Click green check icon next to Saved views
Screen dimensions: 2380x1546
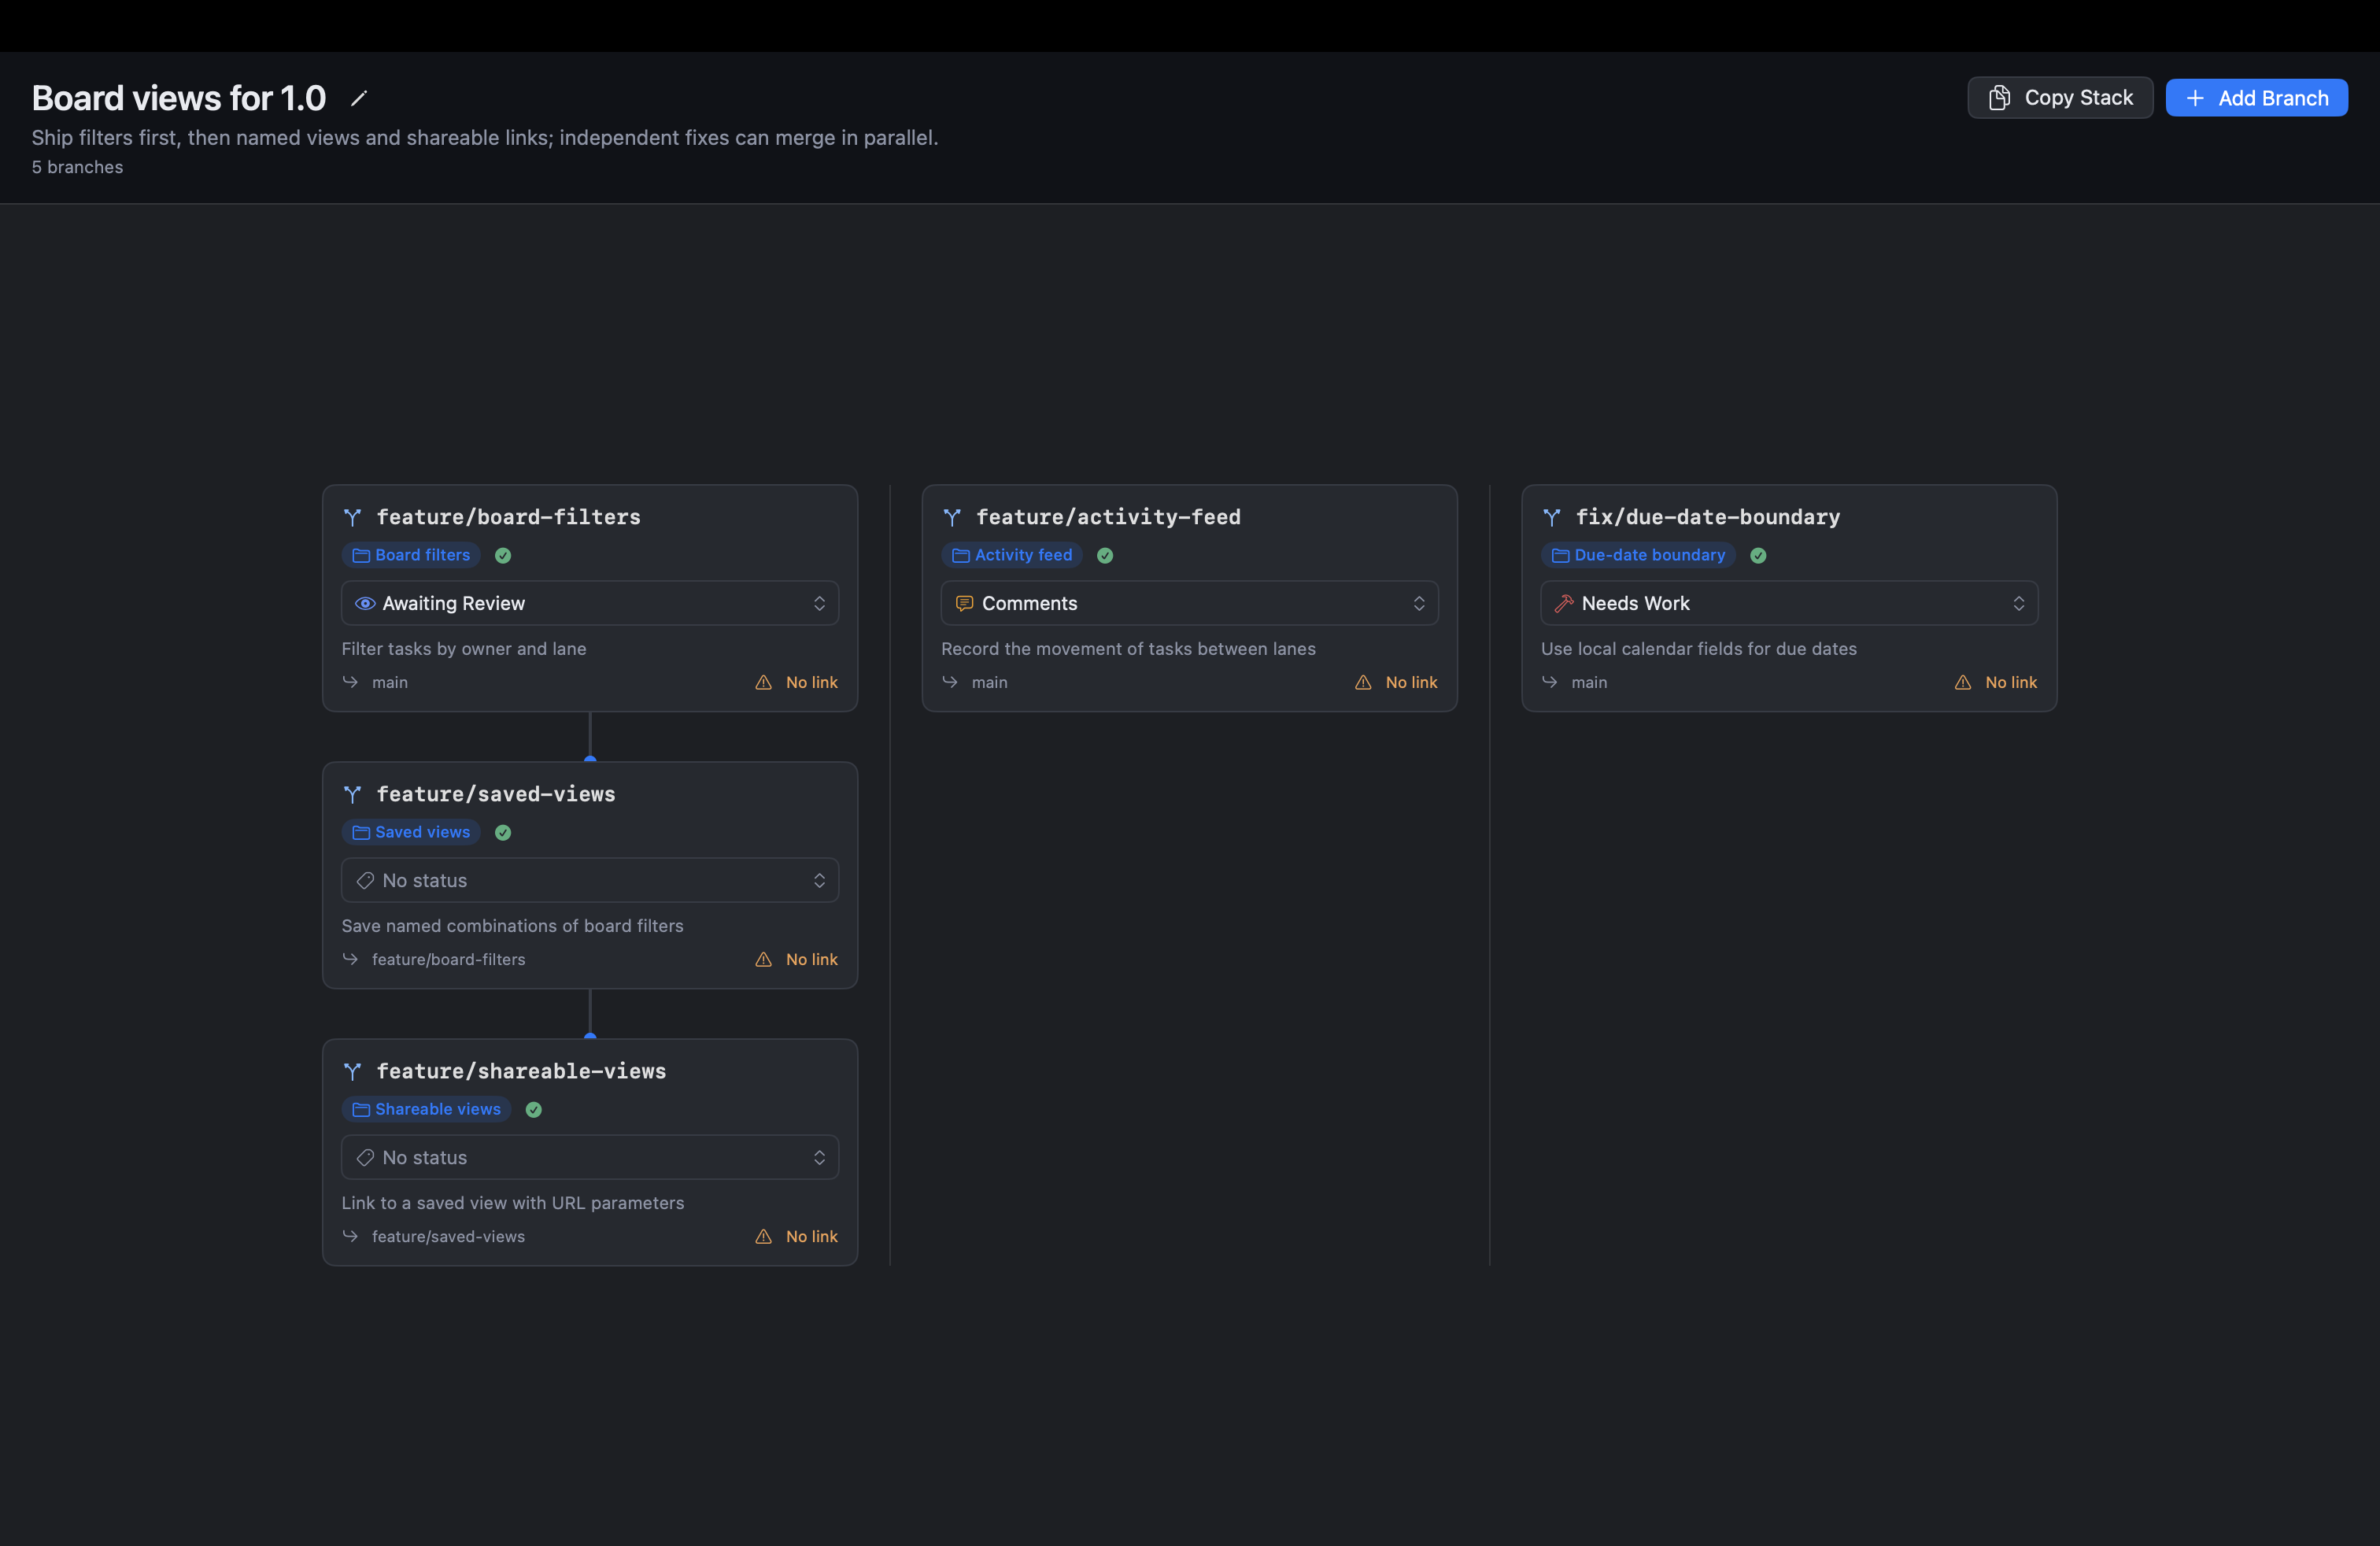pyautogui.click(x=503, y=832)
